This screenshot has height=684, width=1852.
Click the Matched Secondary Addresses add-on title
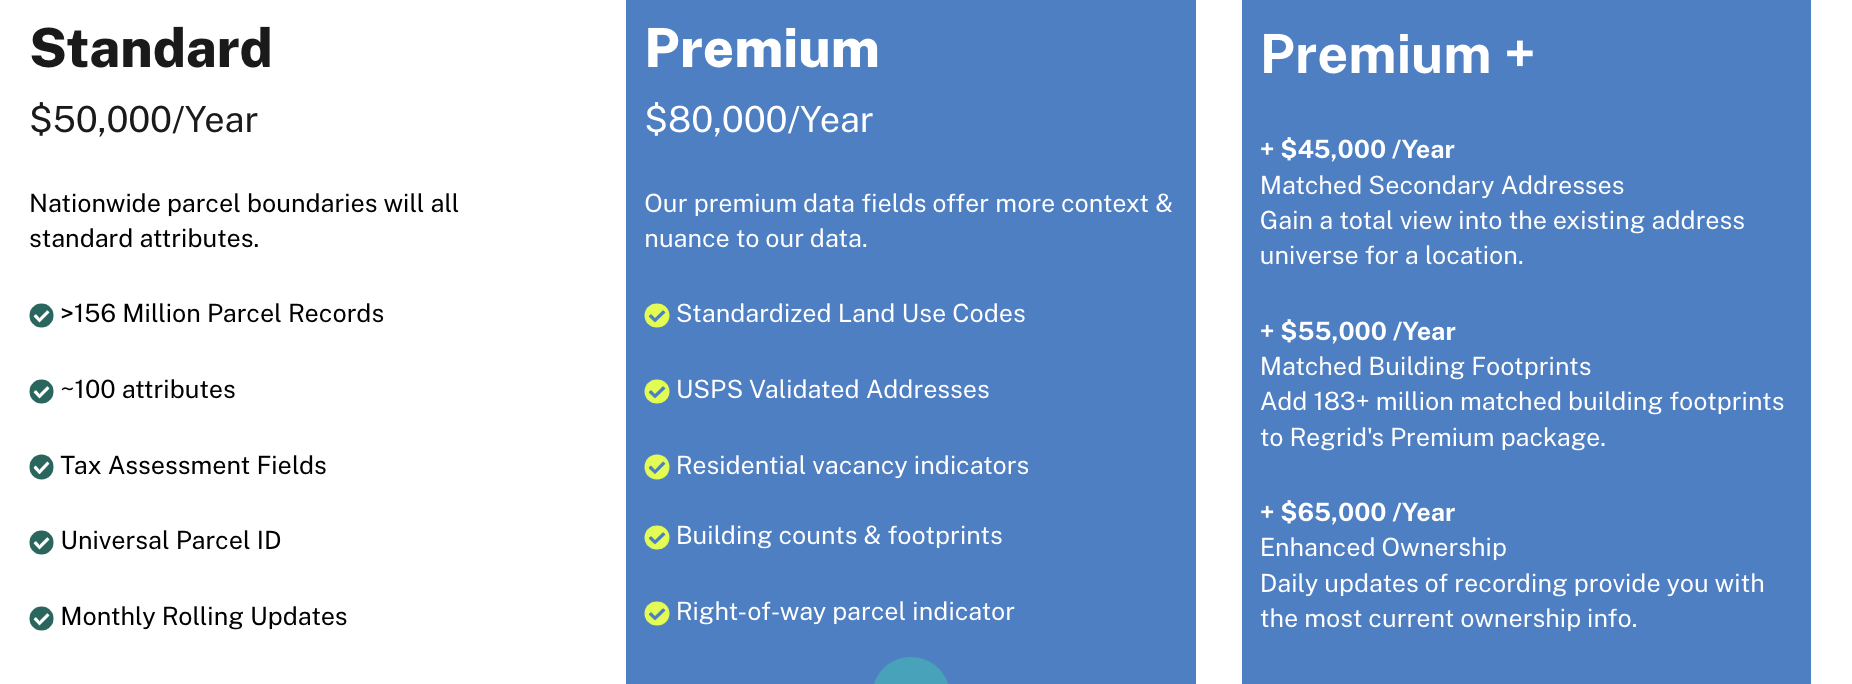(x=1442, y=185)
